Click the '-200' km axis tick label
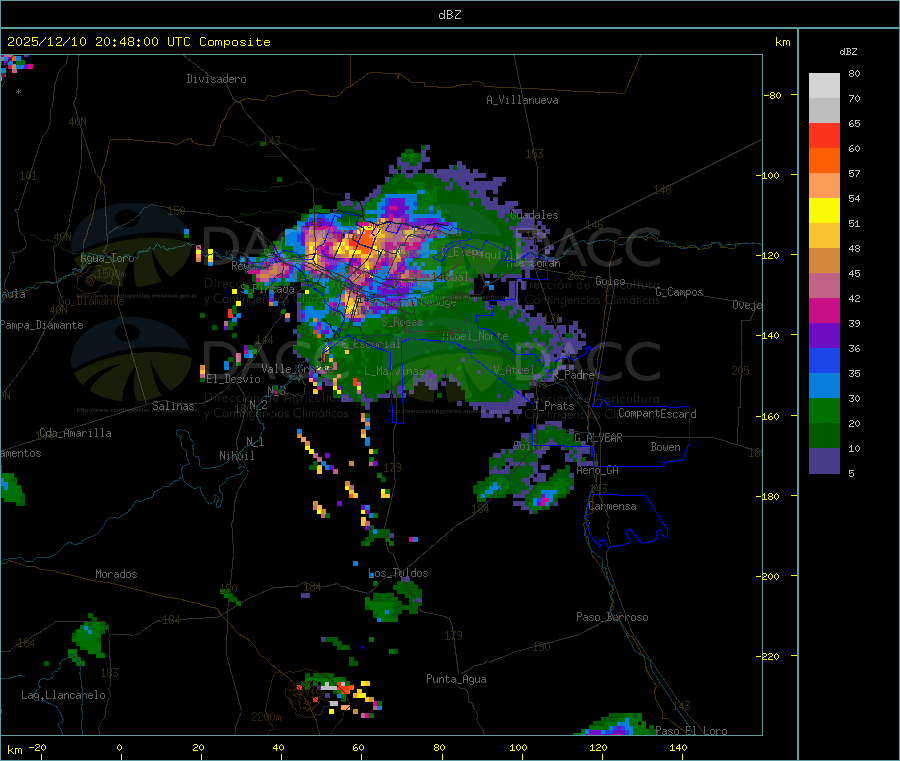The image size is (900, 761). (x=767, y=576)
